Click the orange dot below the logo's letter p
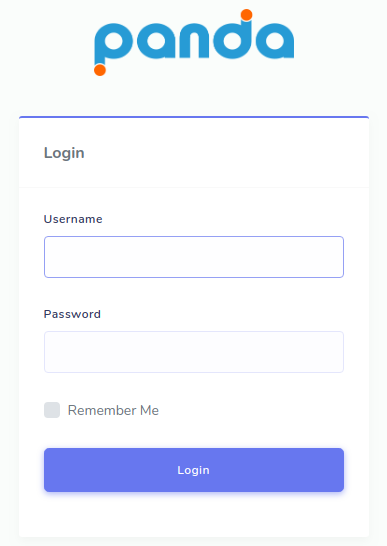This screenshot has height=546, width=387. (100, 70)
